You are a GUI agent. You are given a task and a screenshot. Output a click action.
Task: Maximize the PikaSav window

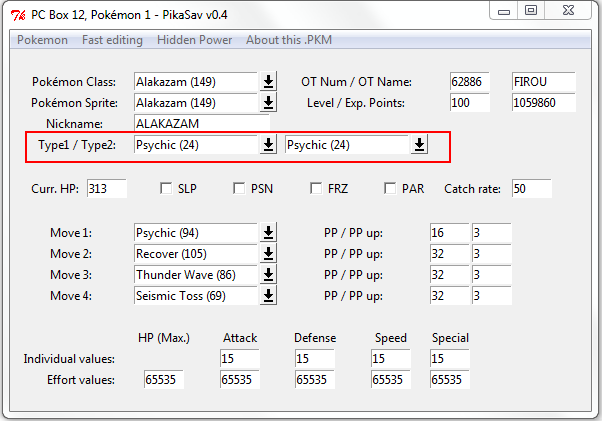[531, 10]
